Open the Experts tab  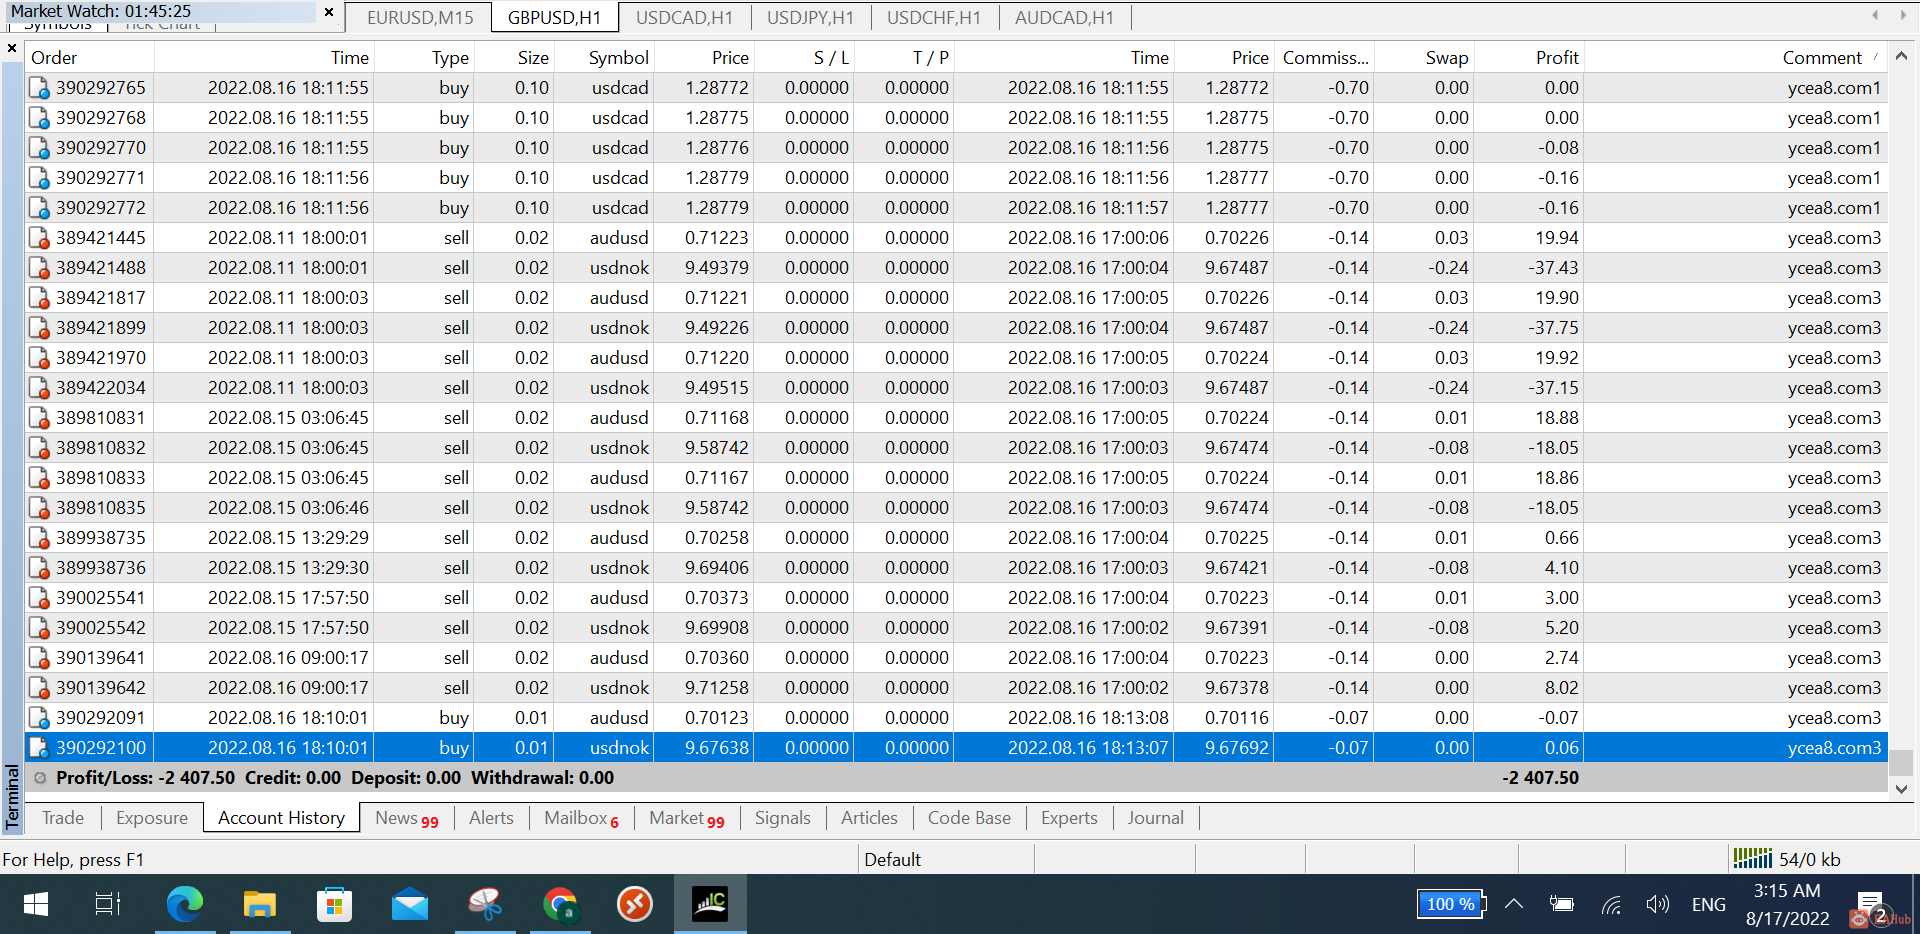1069,818
